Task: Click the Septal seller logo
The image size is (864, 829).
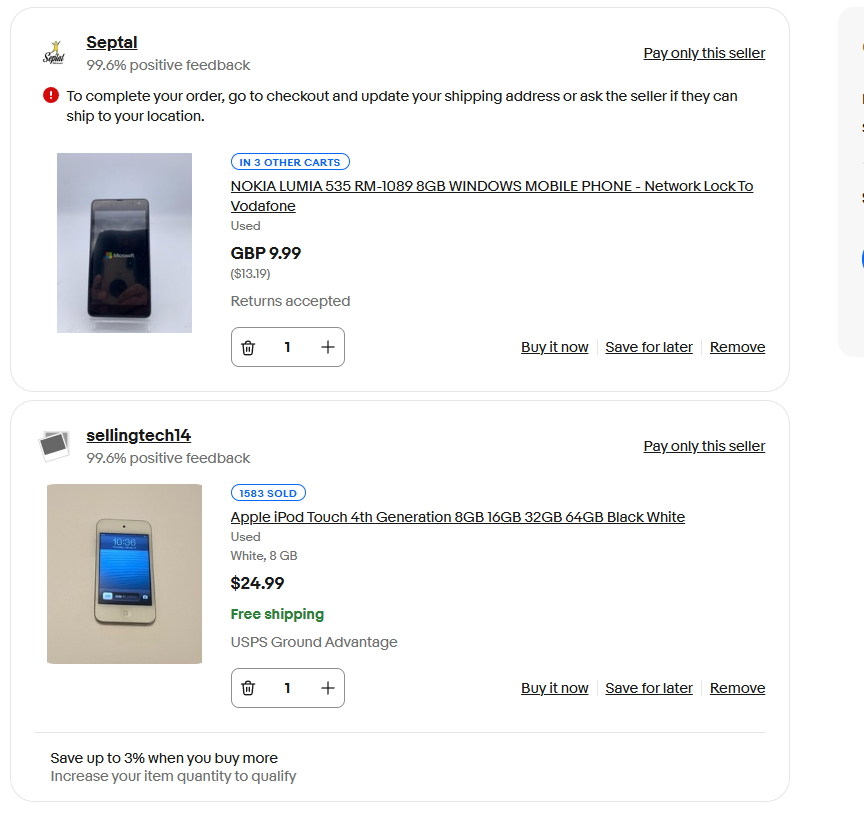Action: click(x=53, y=53)
